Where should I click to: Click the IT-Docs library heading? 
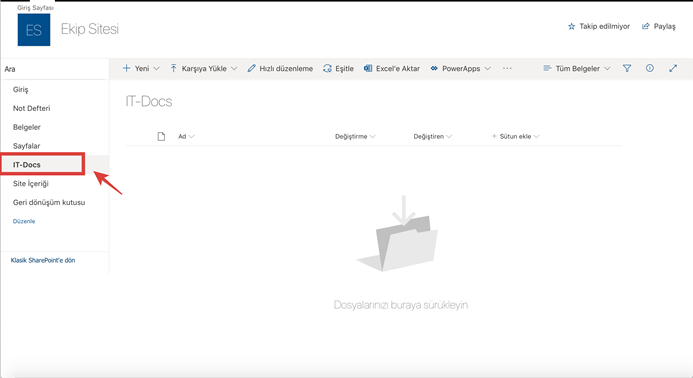tap(149, 101)
